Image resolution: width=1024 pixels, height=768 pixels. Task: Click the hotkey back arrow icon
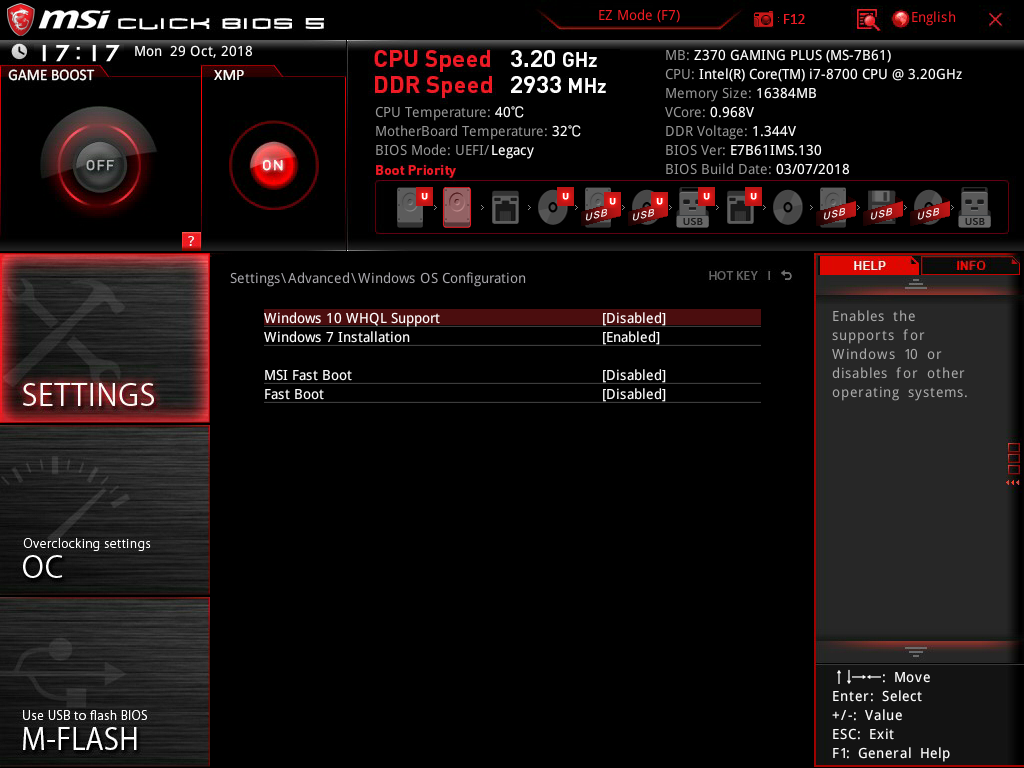click(x=786, y=276)
